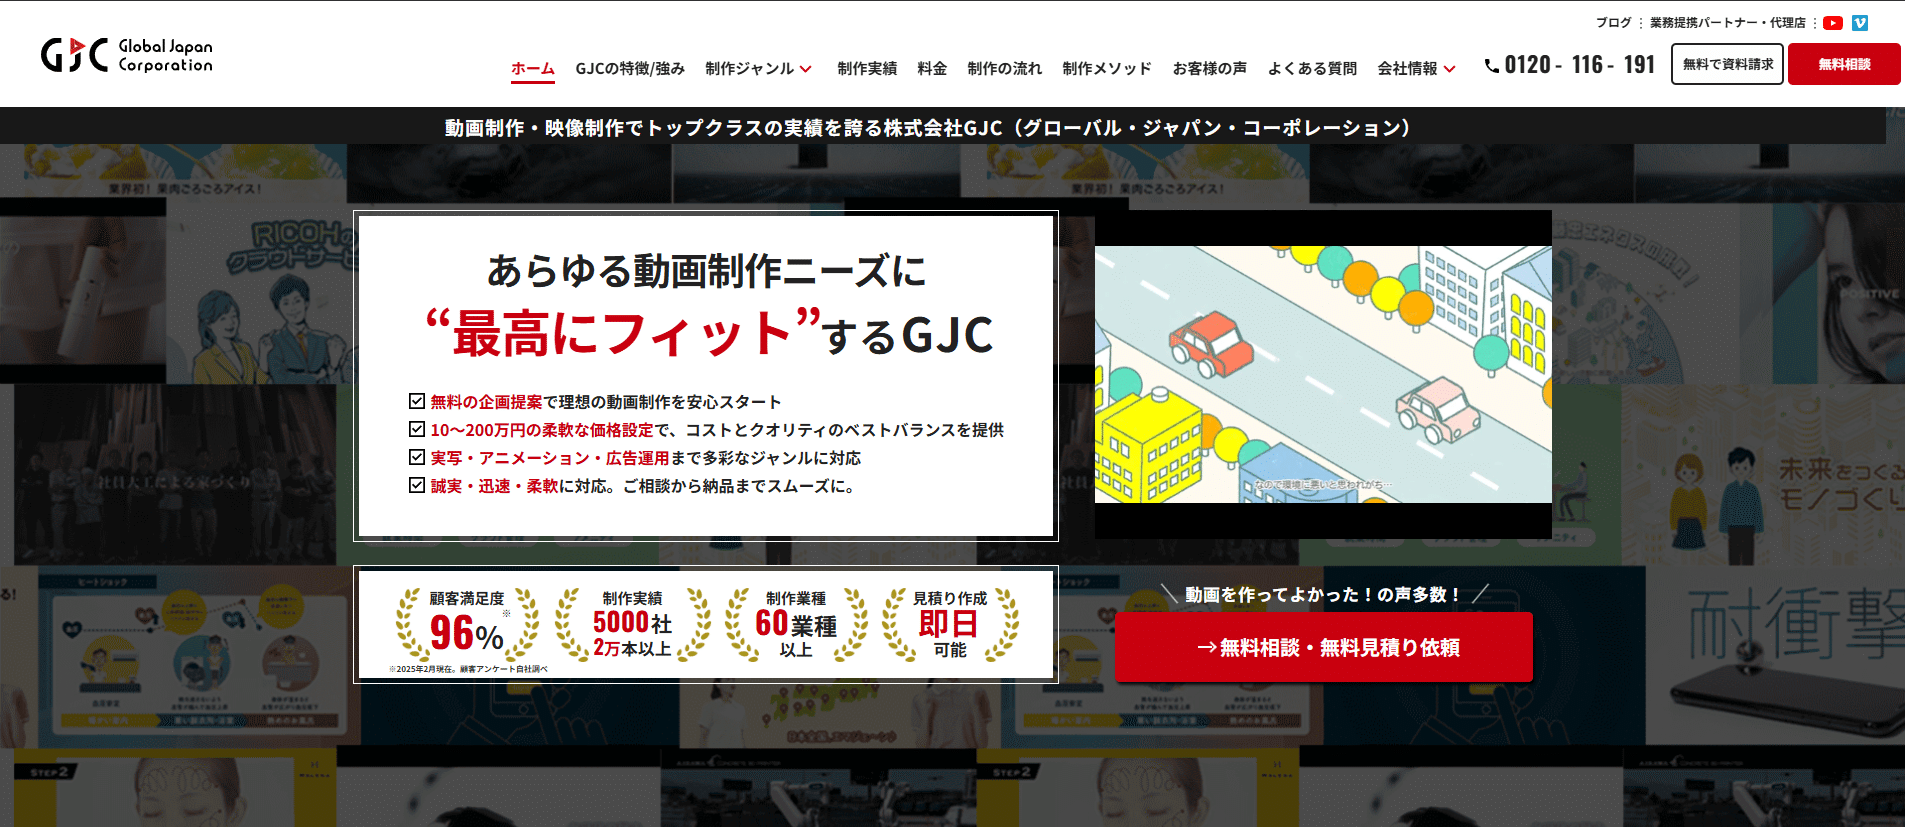This screenshot has width=1905, height=827.
Task: Open the 料金 menu item
Action: [x=932, y=68]
